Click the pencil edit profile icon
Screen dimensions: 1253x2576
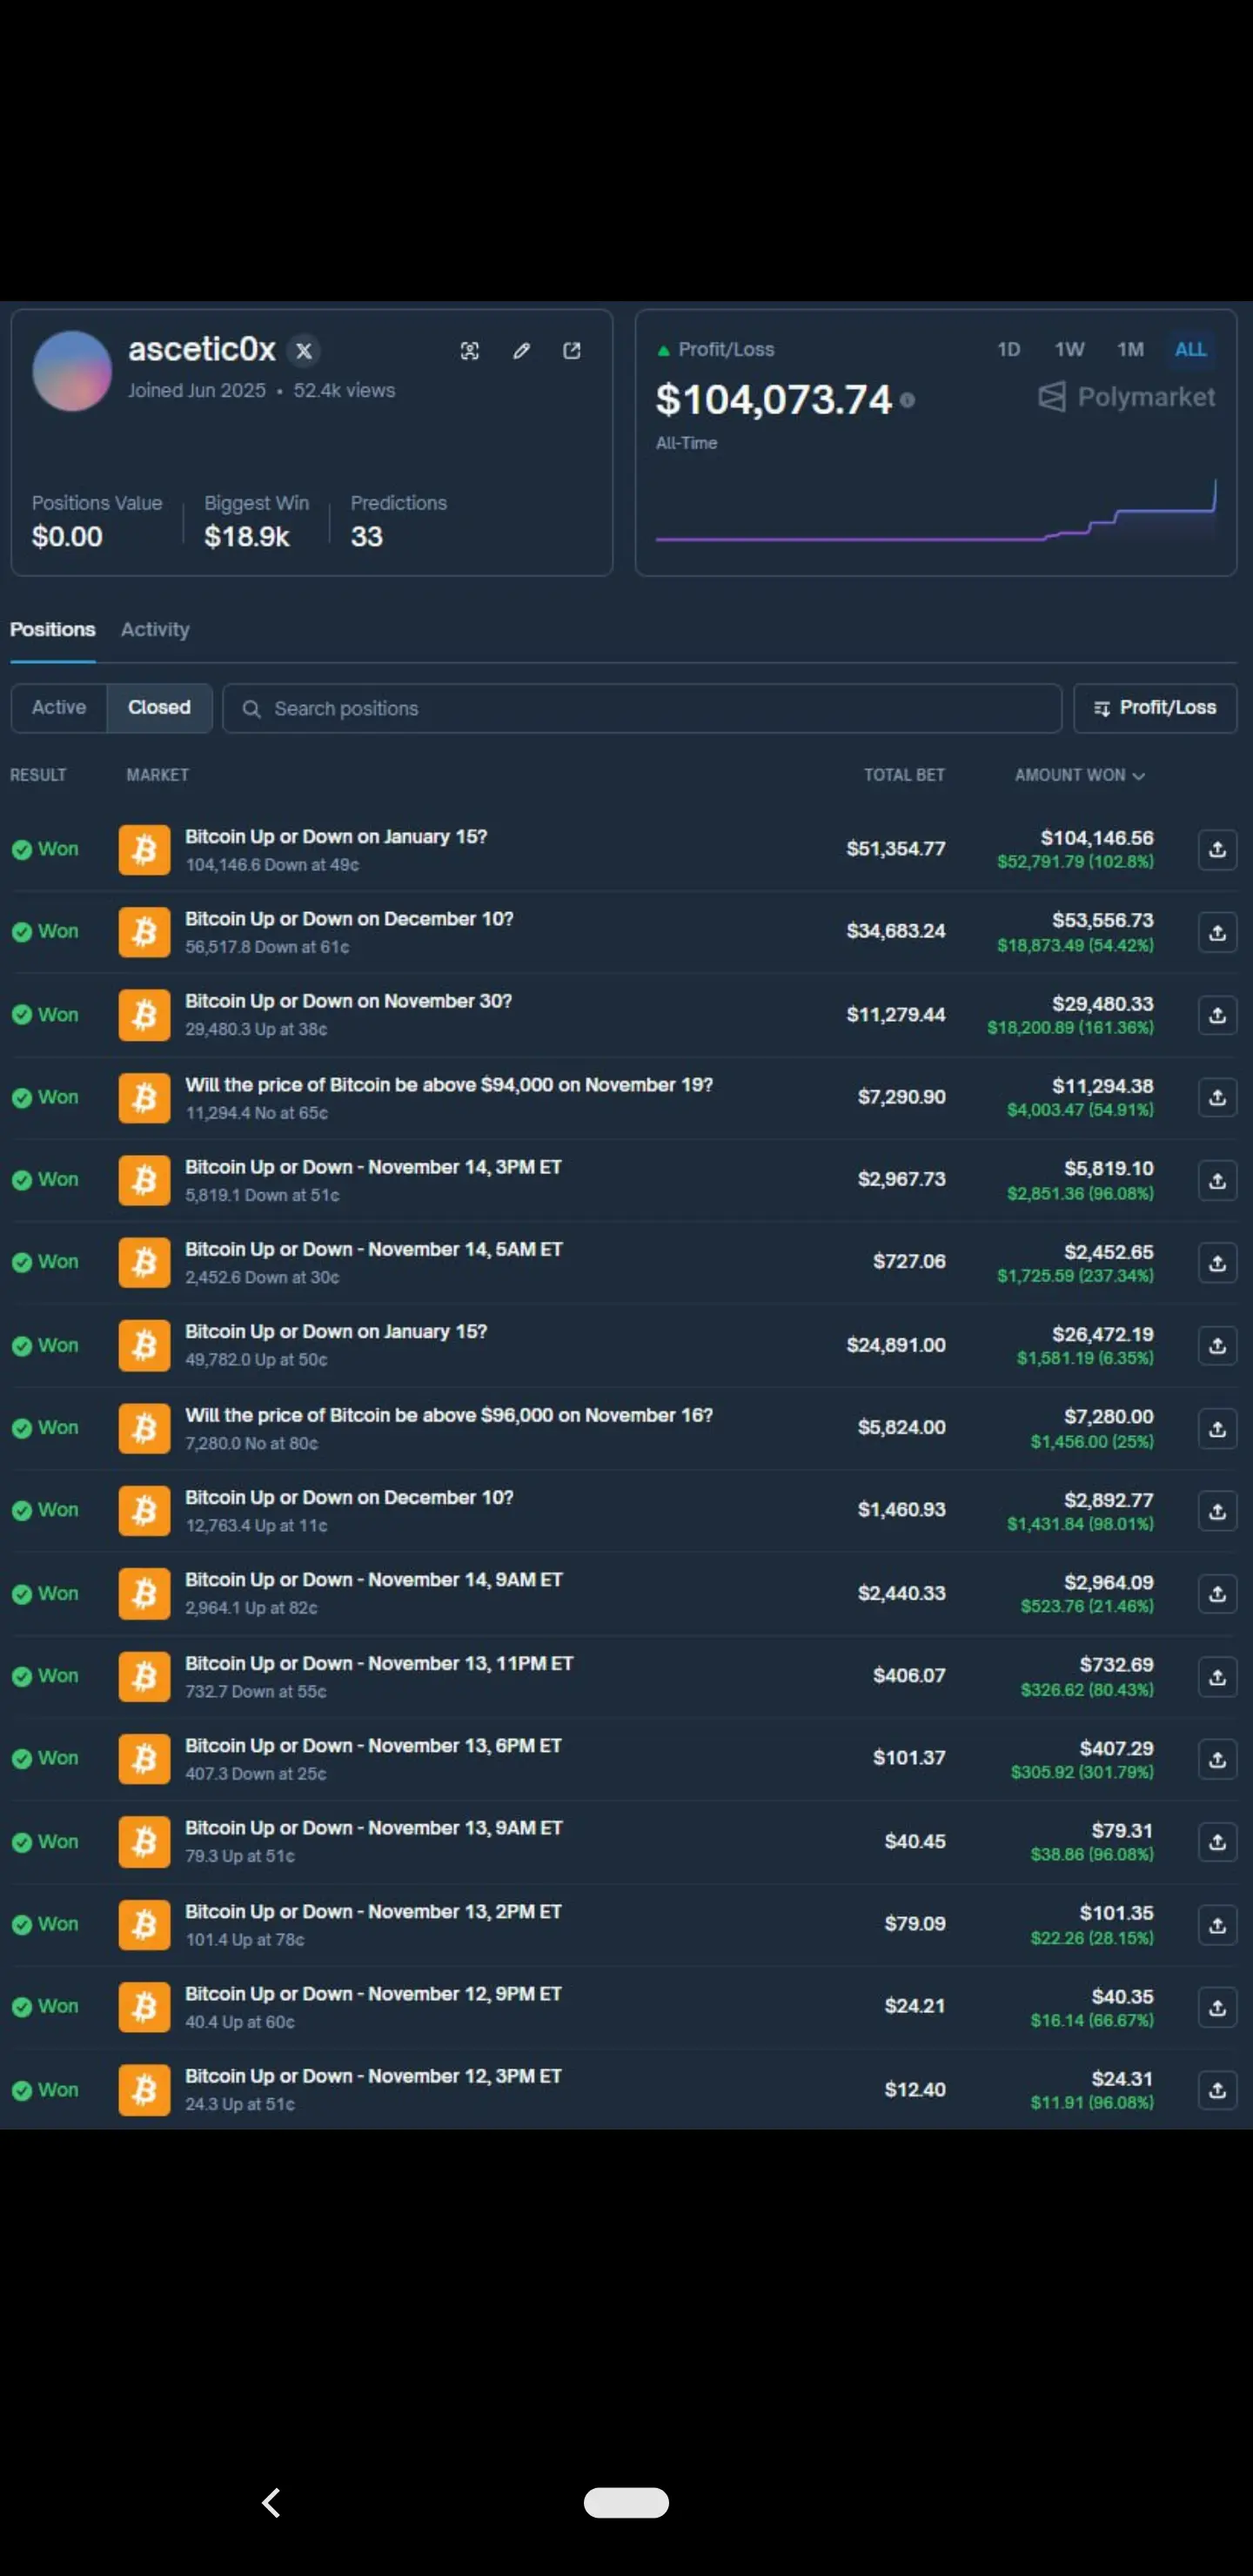coord(521,351)
